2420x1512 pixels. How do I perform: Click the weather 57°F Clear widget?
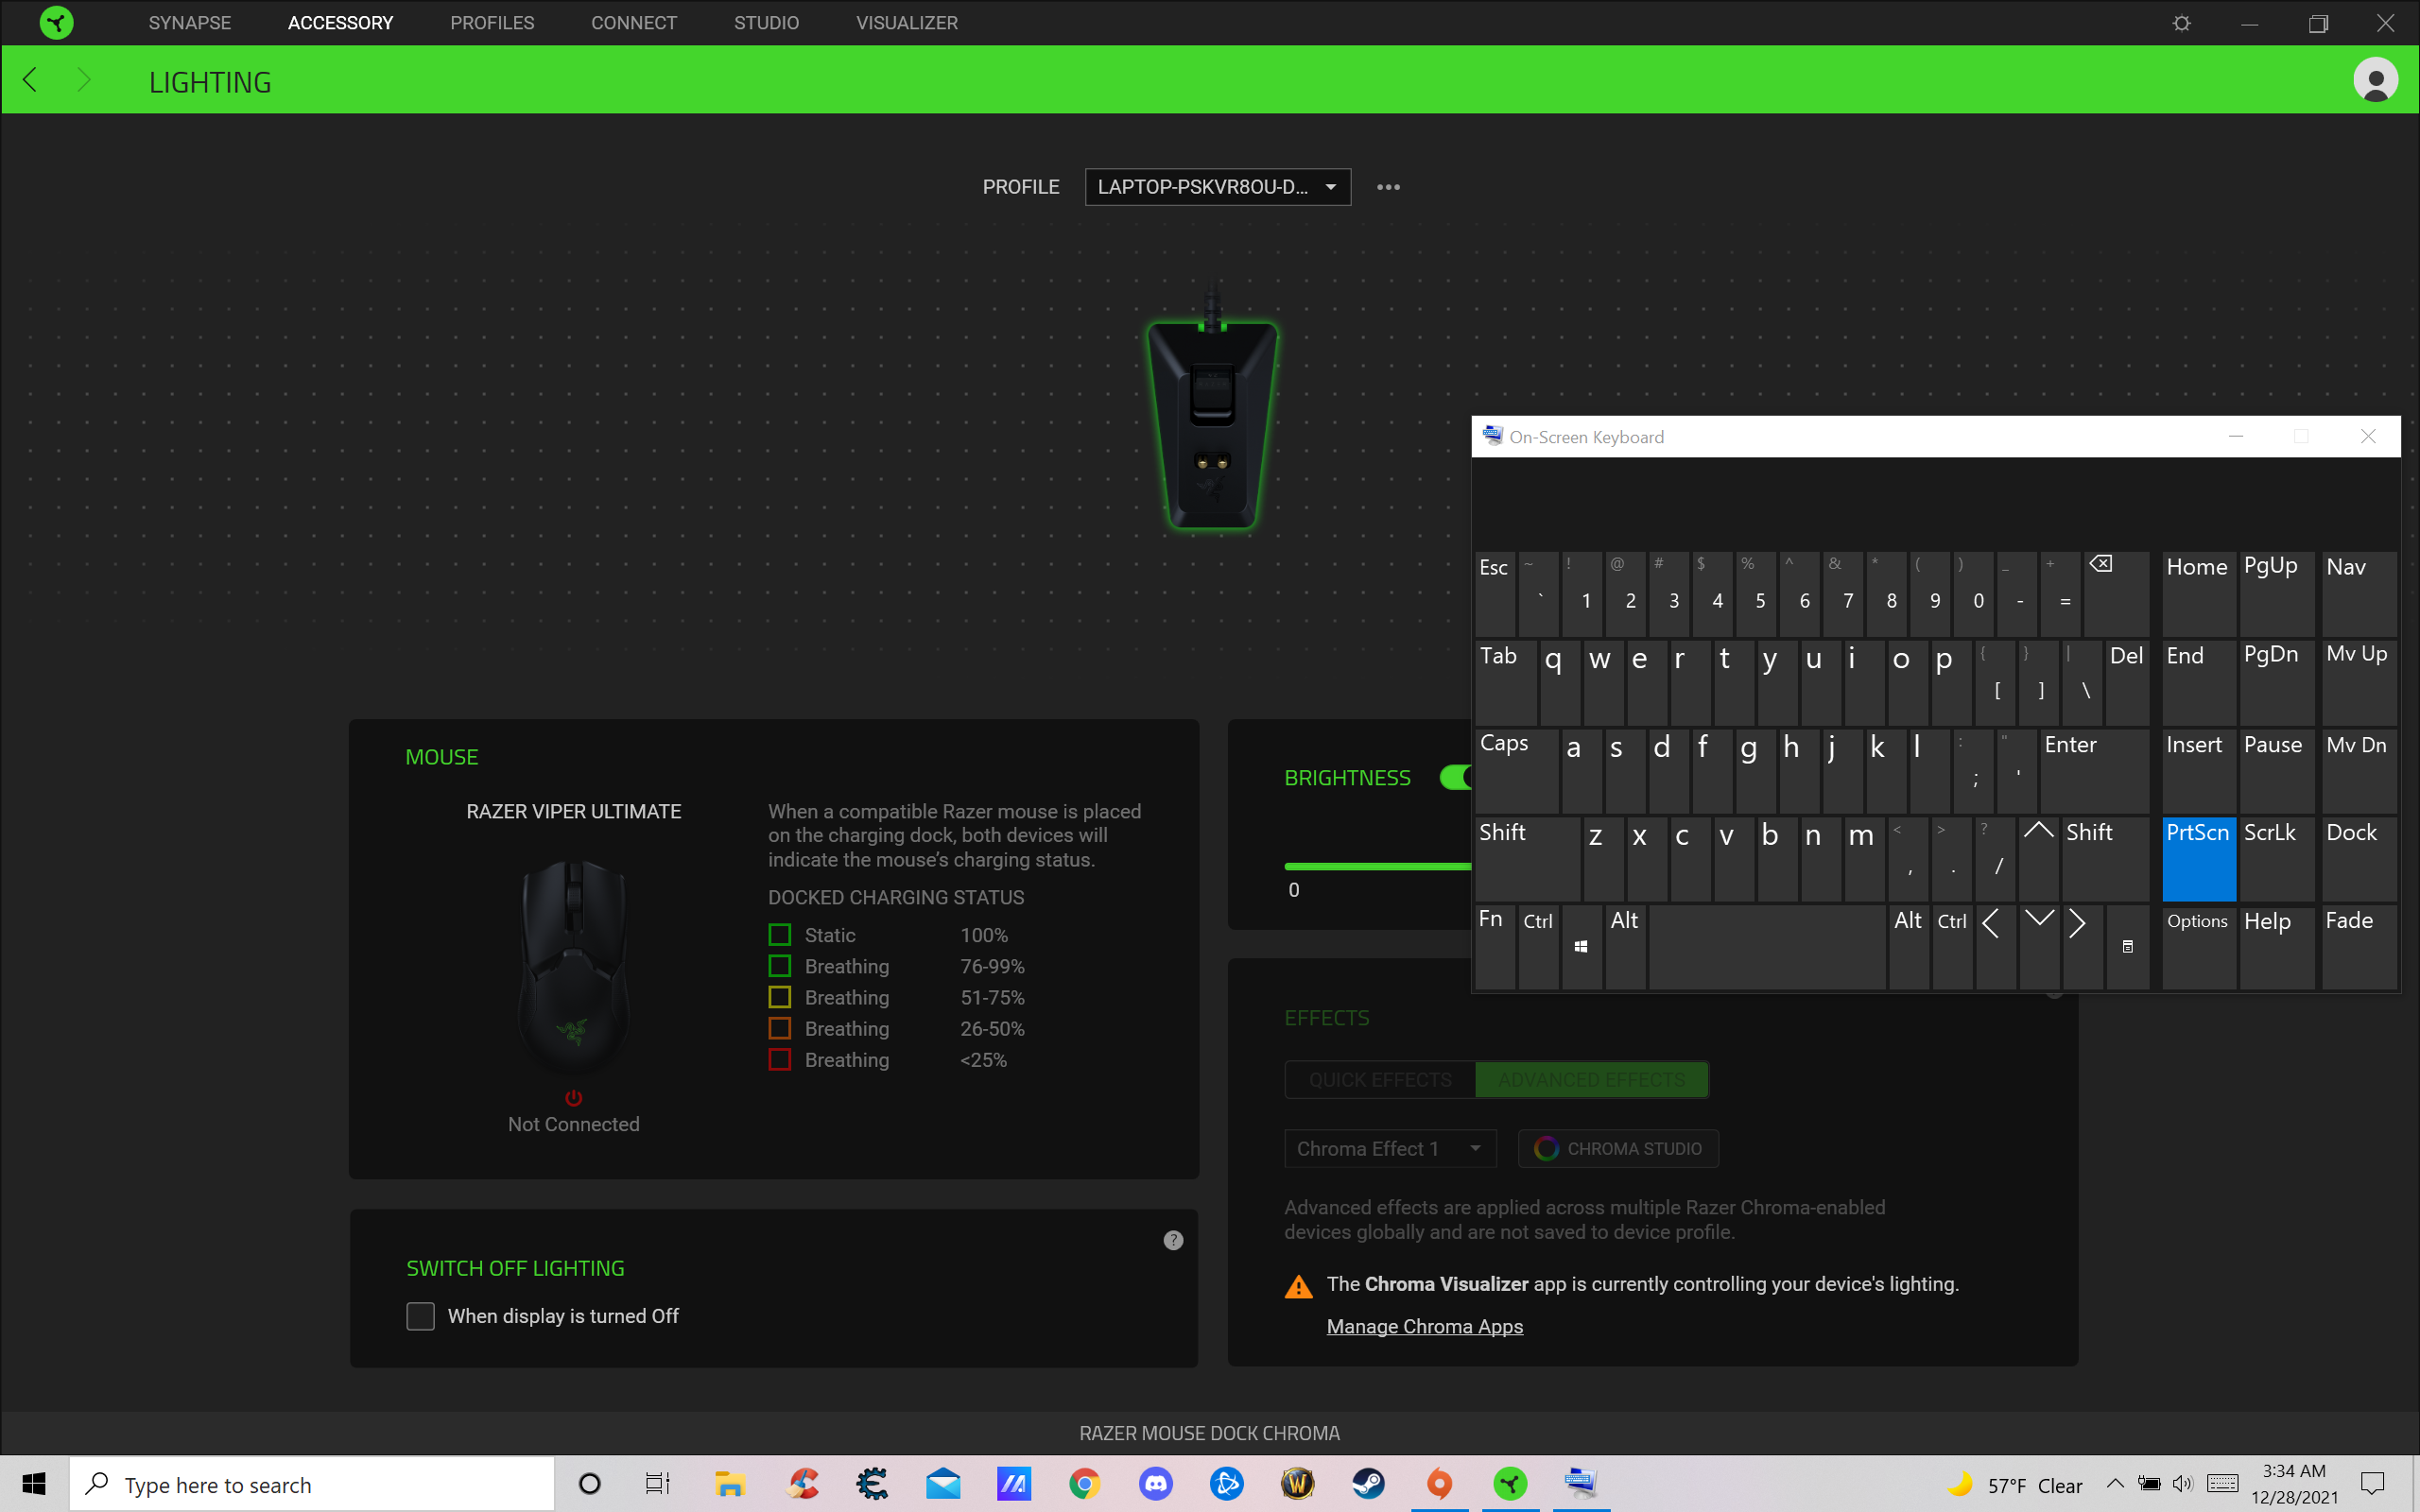coord(2016,1484)
